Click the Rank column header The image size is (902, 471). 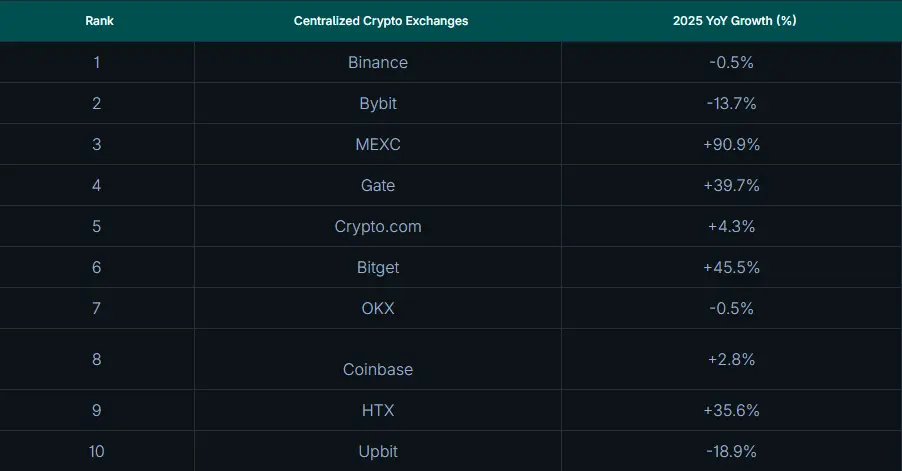click(99, 21)
